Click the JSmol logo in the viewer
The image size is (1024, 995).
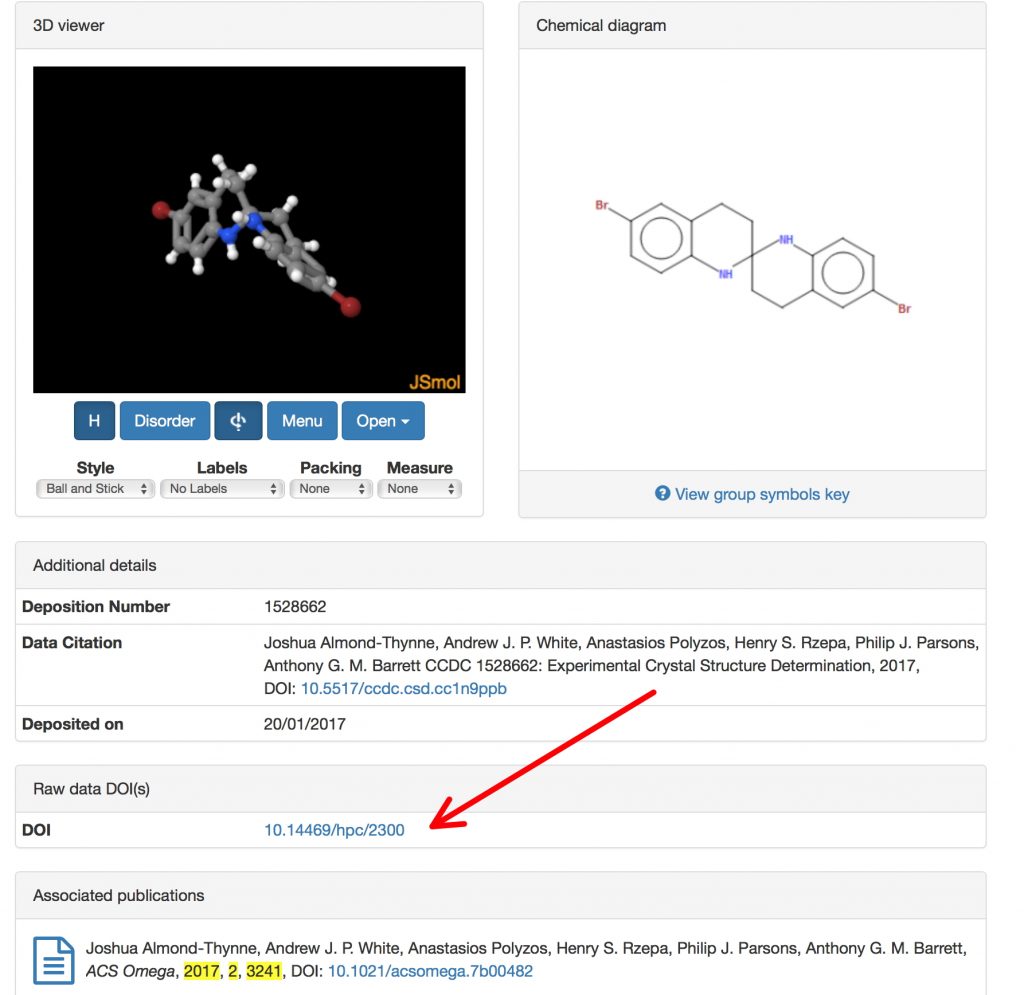pyautogui.click(x=436, y=382)
